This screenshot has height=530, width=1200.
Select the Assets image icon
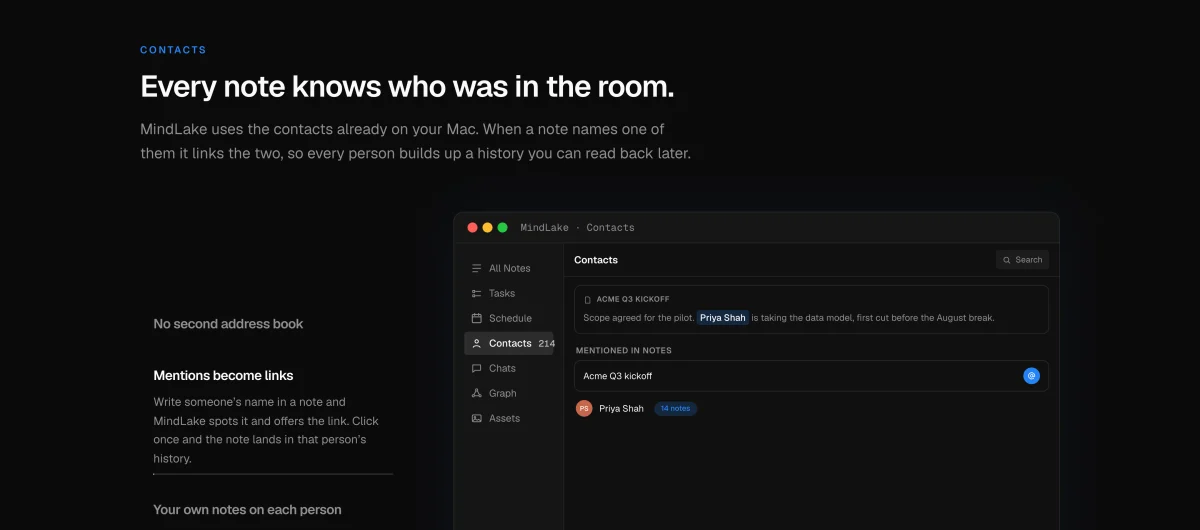coord(476,418)
